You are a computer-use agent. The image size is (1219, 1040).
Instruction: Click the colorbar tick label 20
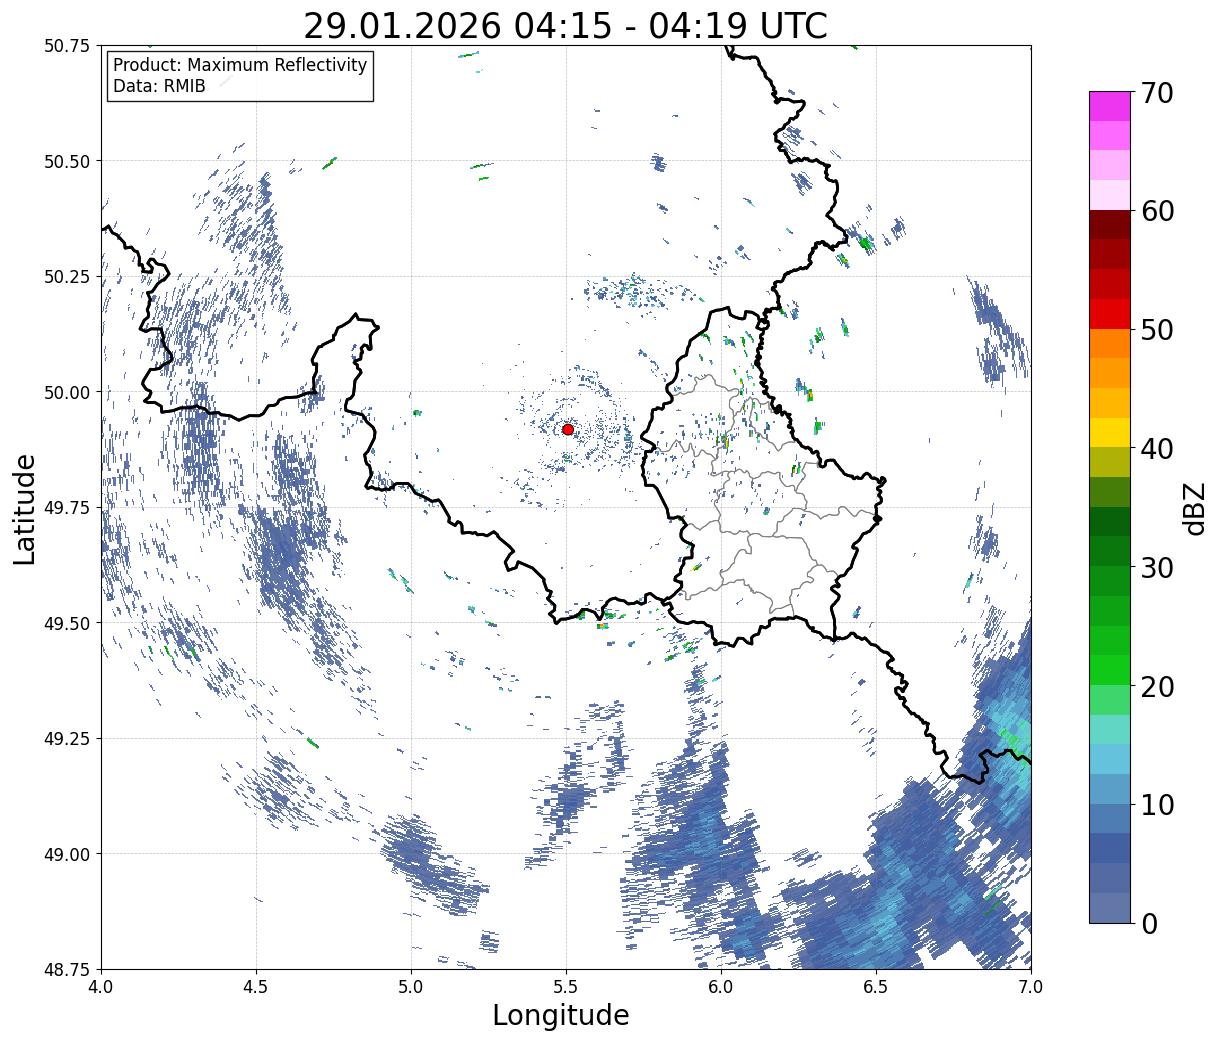pyautogui.click(x=1157, y=686)
